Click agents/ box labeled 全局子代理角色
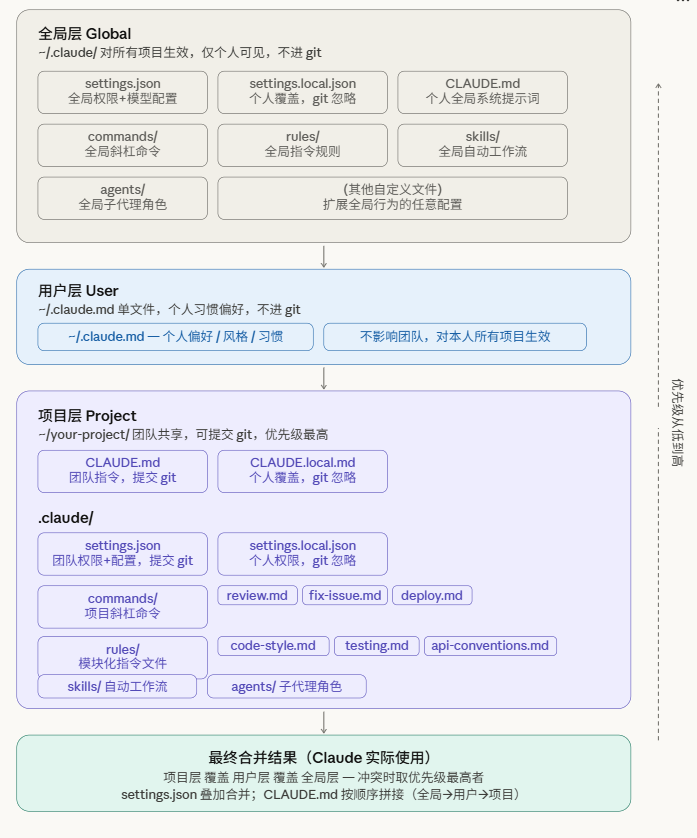The image size is (697, 838). [x=122, y=198]
